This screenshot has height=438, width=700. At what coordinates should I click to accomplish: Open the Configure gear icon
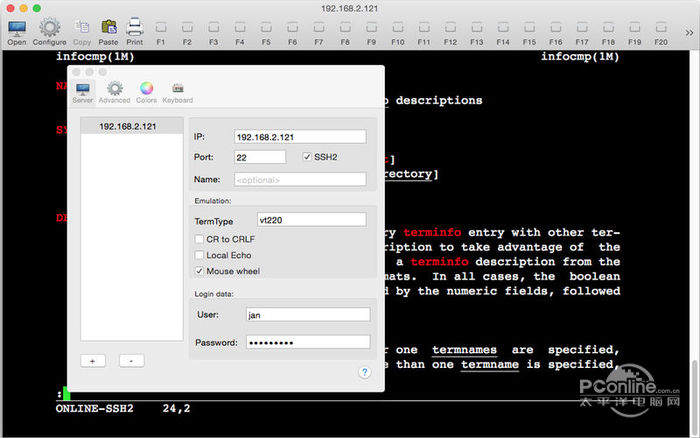coord(49,28)
